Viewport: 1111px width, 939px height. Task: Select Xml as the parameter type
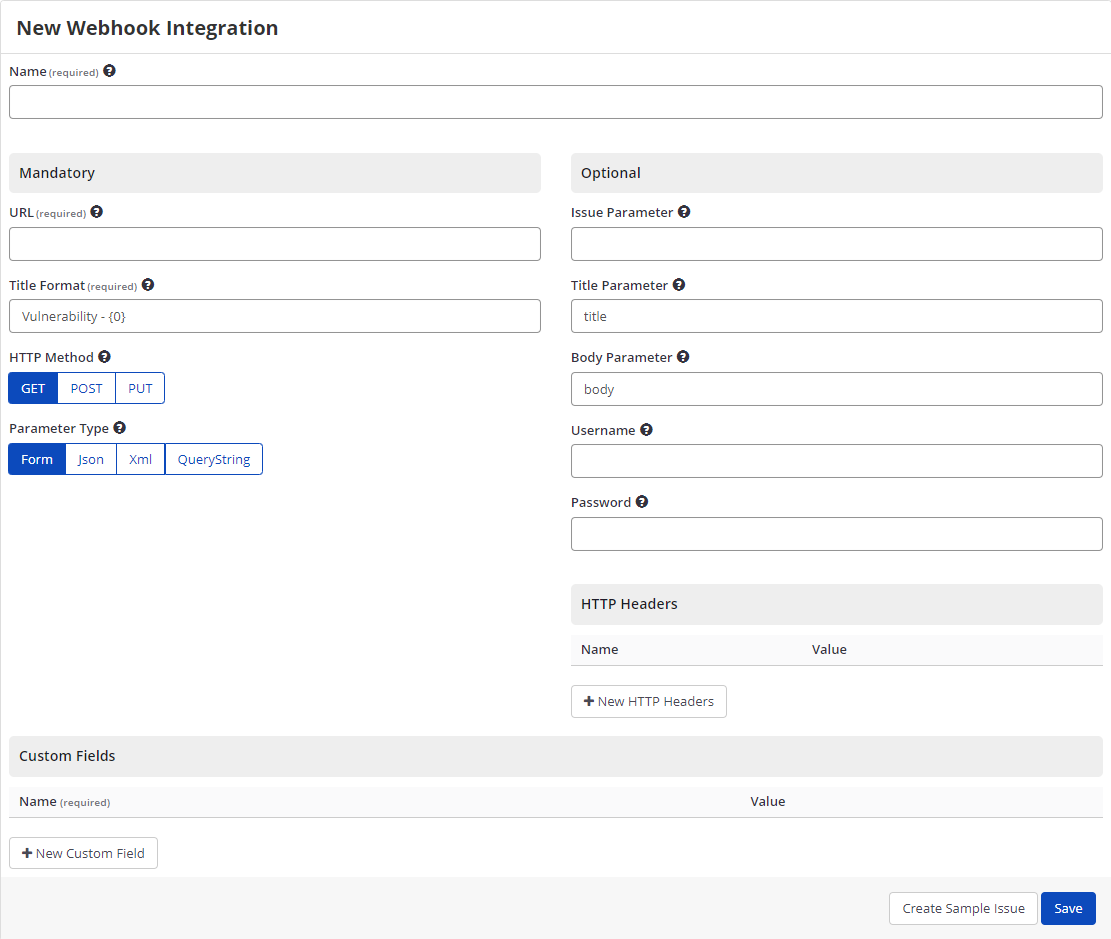(x=140, y=459)
